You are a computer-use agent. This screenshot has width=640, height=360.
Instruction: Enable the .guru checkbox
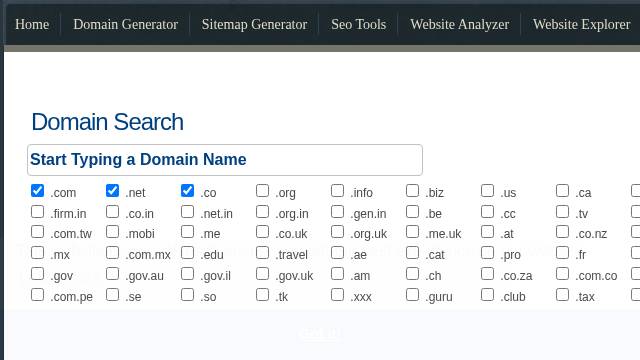pos(413,295)
